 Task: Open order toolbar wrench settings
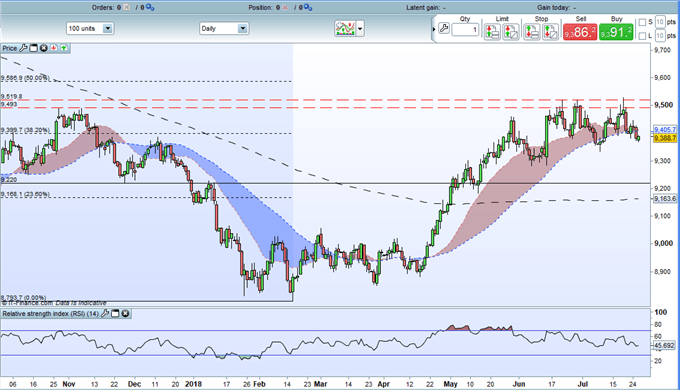pyautogui.click(x=444, y=29)
